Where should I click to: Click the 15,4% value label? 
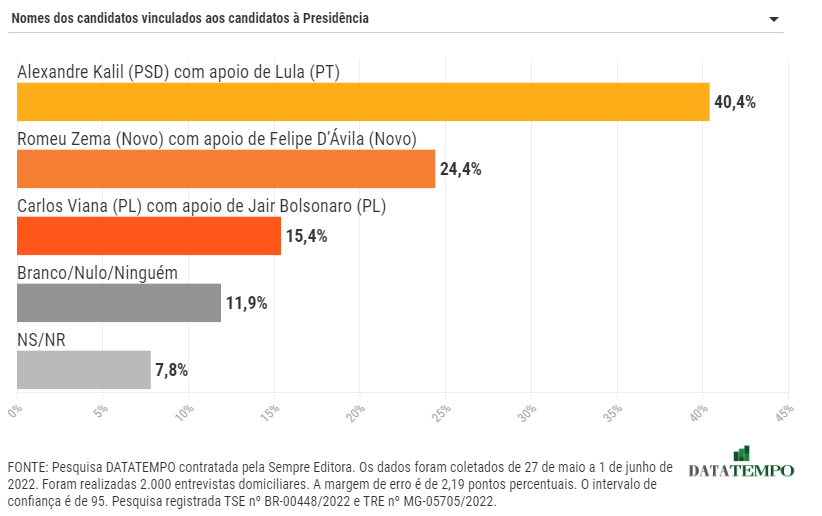306,236
